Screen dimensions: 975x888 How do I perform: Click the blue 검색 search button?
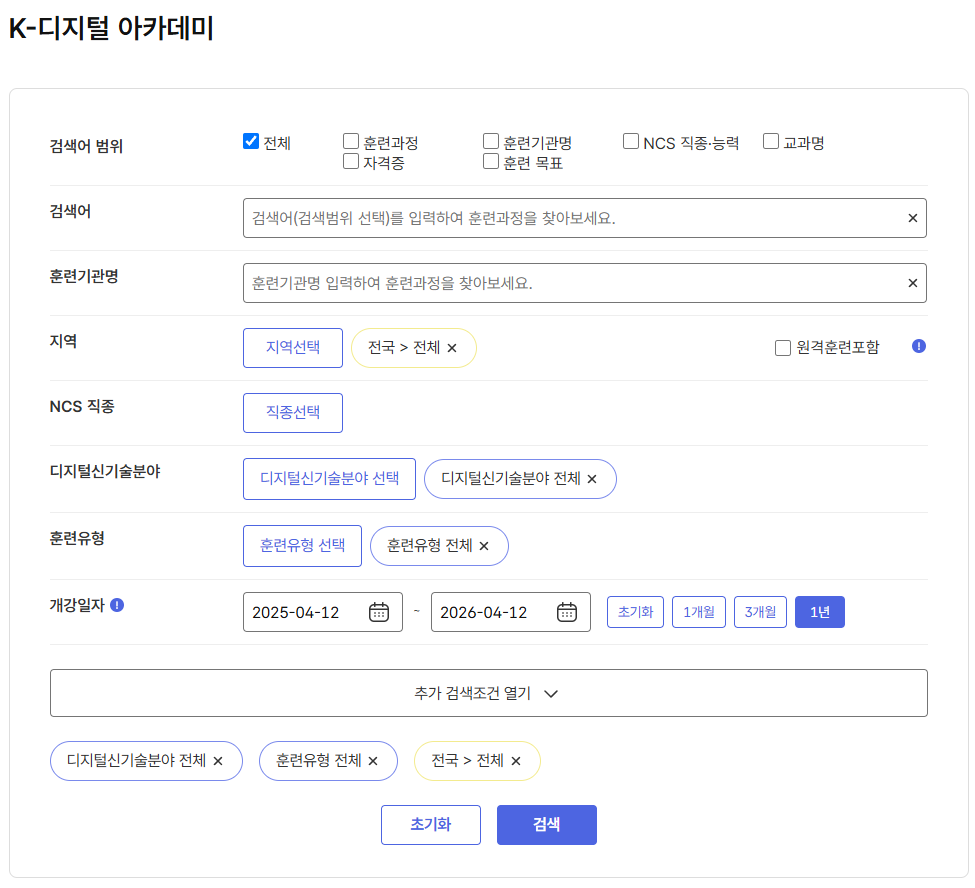[x=547, y=825]
